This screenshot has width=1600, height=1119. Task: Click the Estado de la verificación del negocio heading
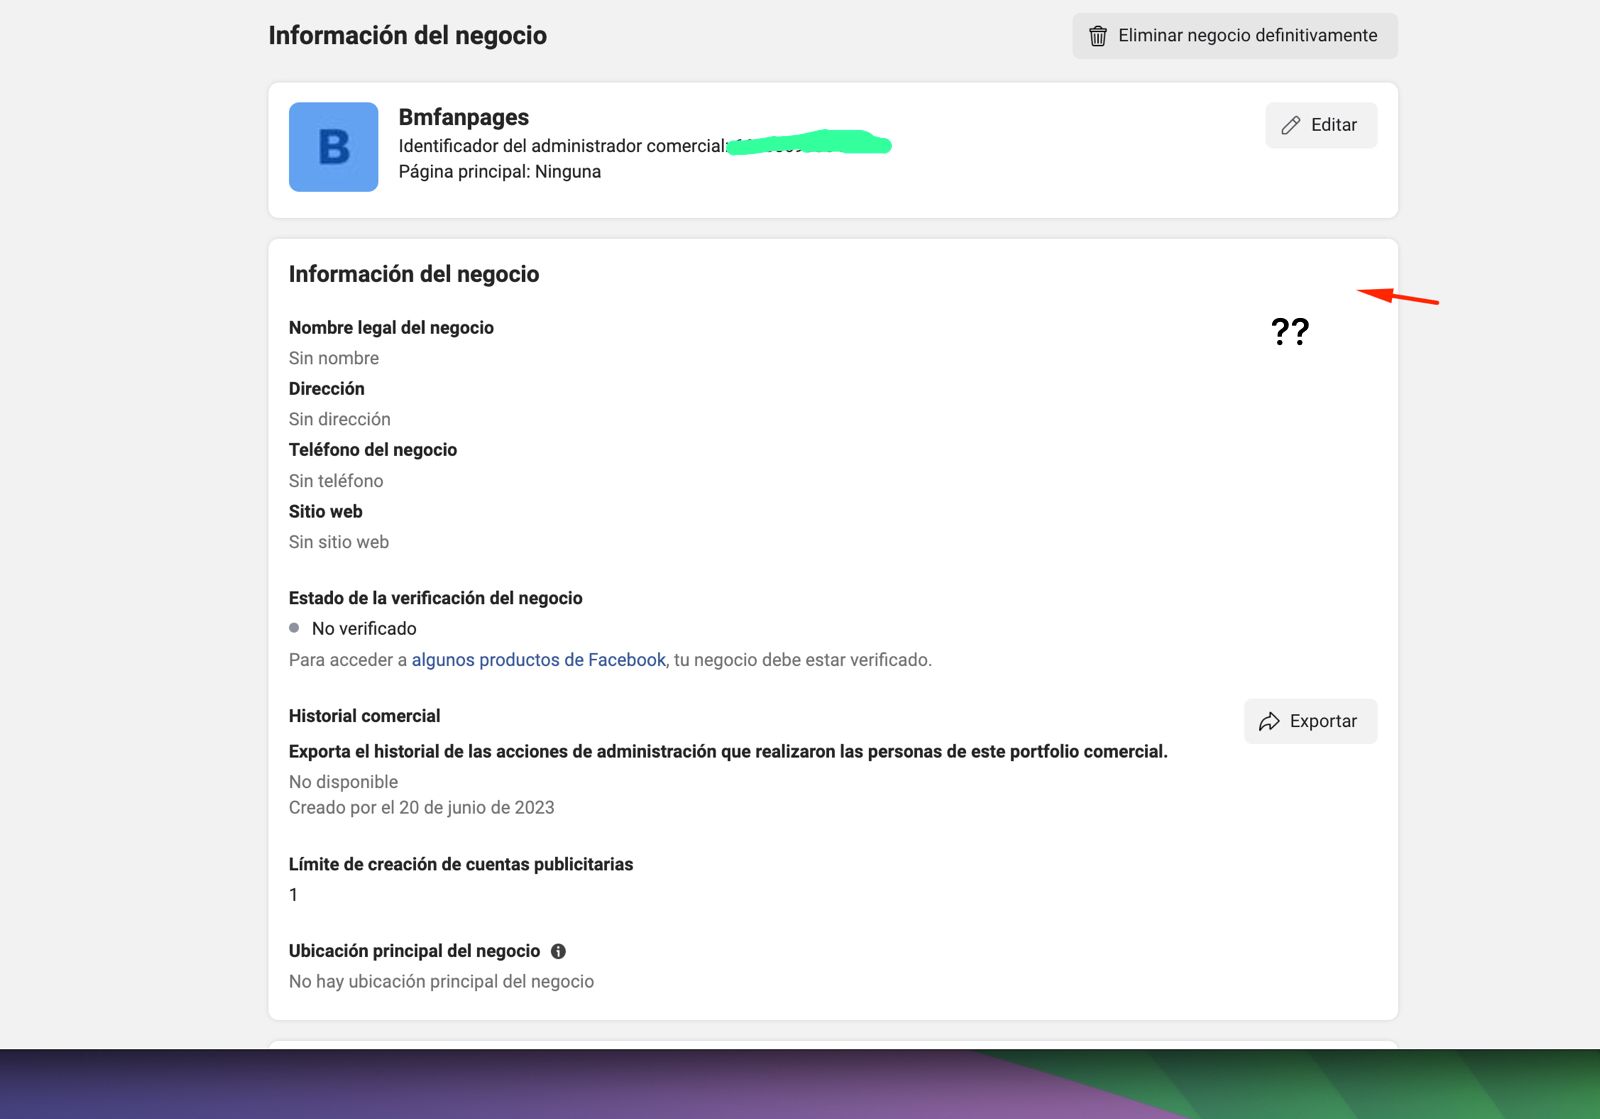435,598
